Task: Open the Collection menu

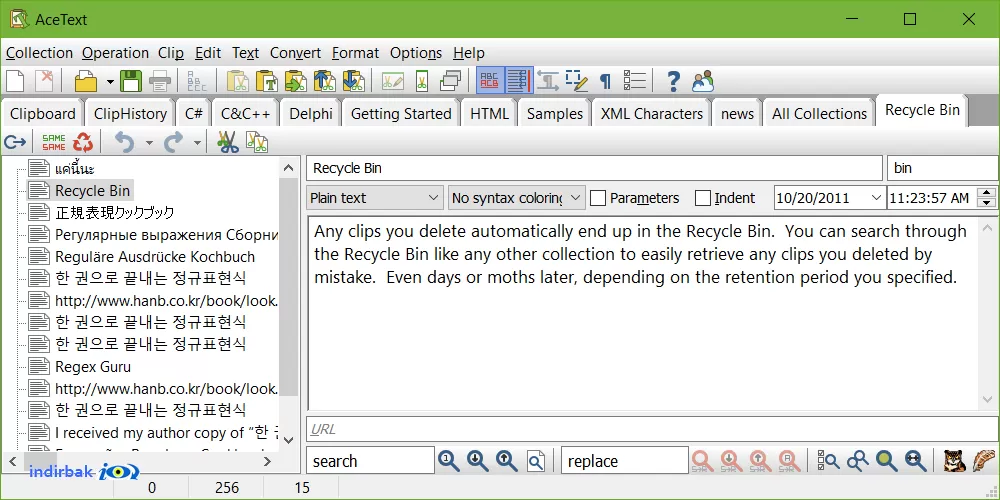Action: point(40,53)
